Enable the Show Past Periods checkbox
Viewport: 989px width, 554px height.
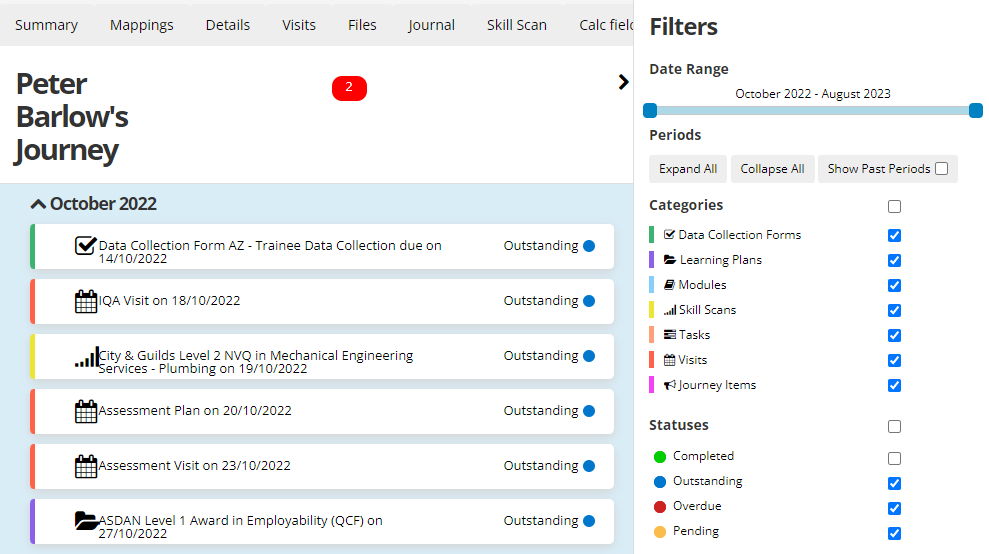point(941,169)
